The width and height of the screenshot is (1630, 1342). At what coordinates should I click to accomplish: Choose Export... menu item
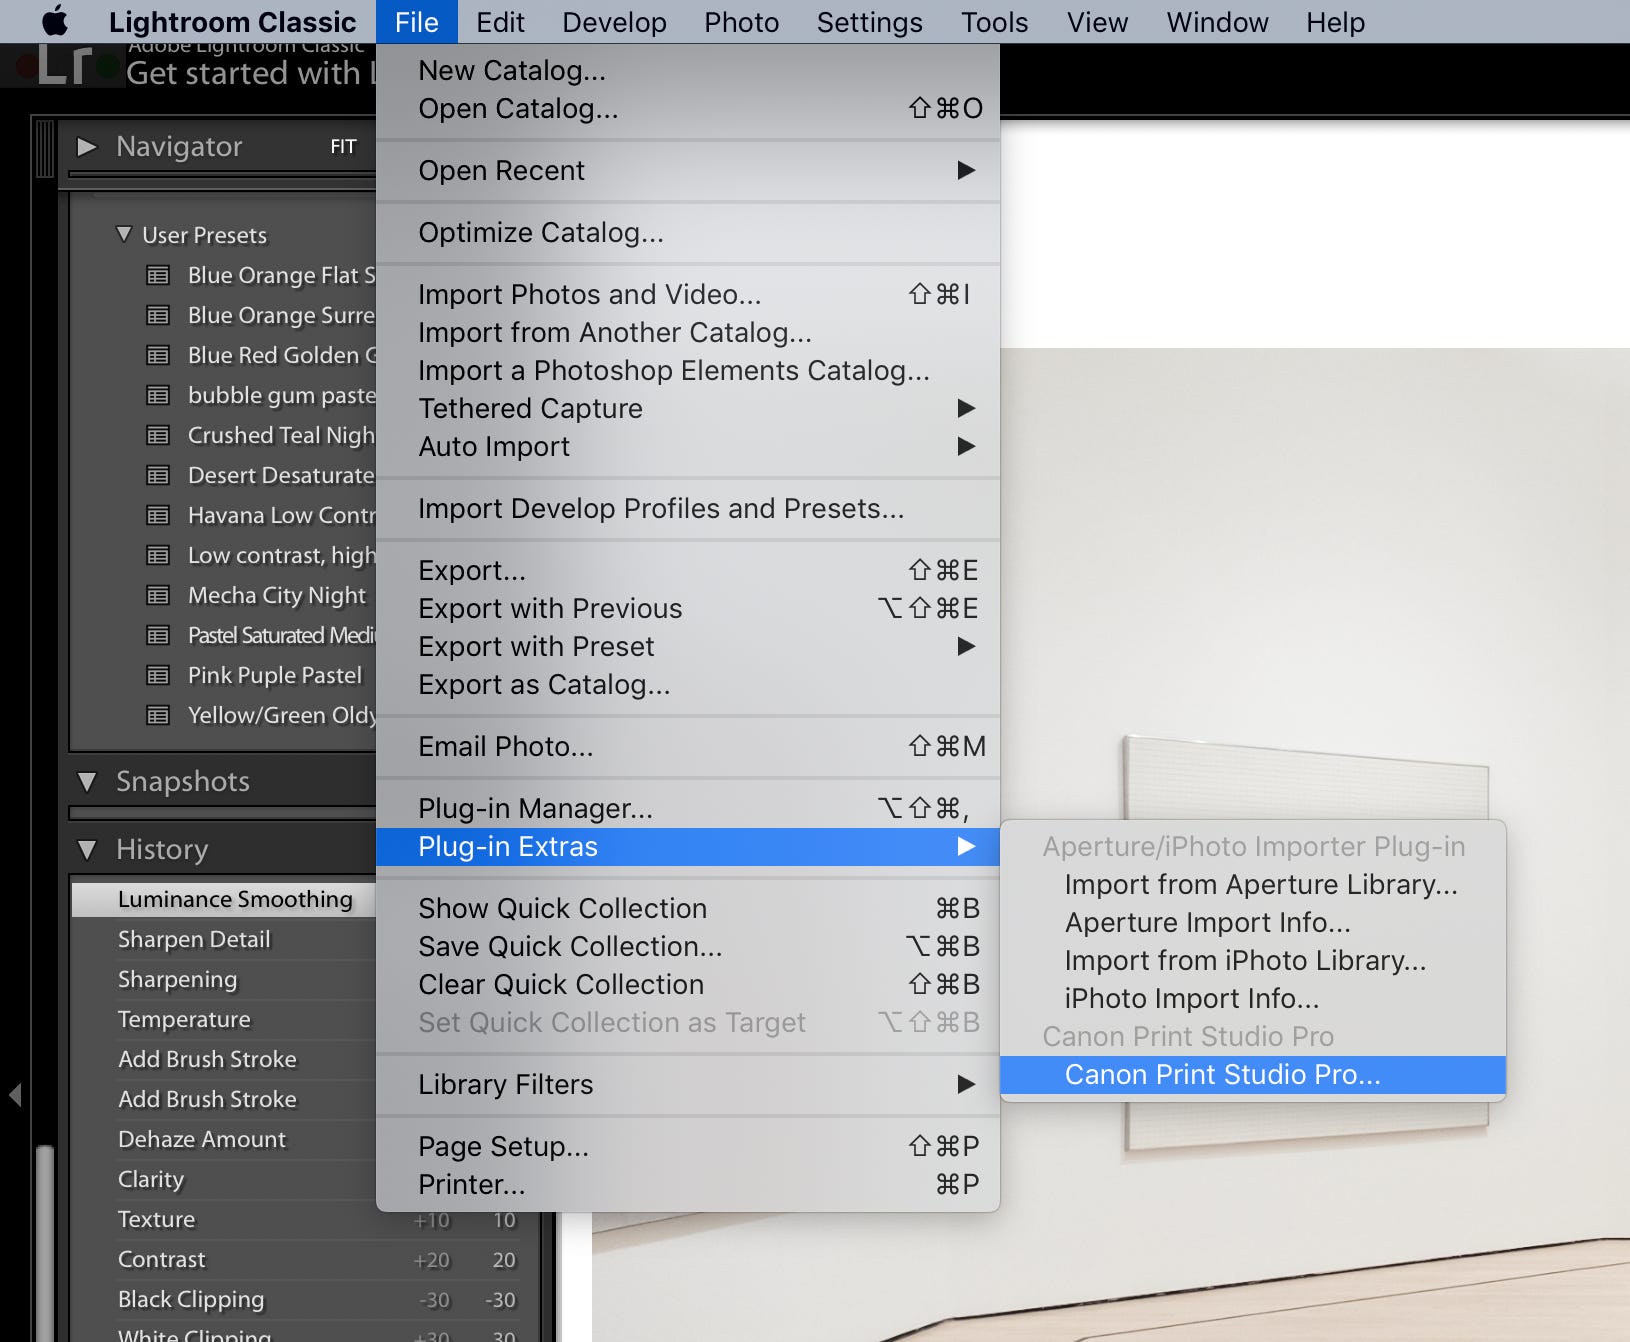click(688, 570)
